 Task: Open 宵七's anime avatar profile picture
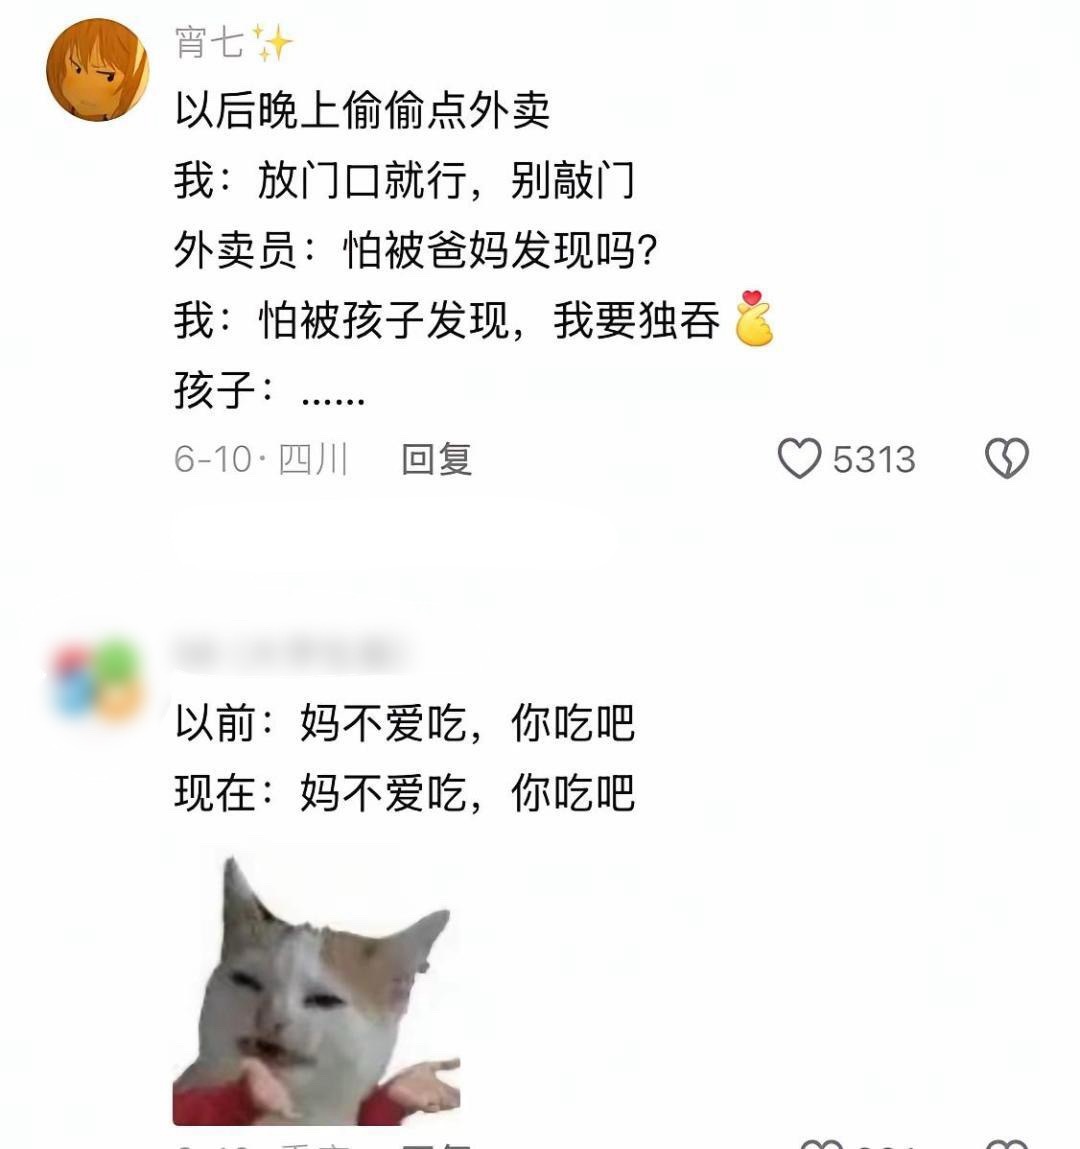point(97,70)
